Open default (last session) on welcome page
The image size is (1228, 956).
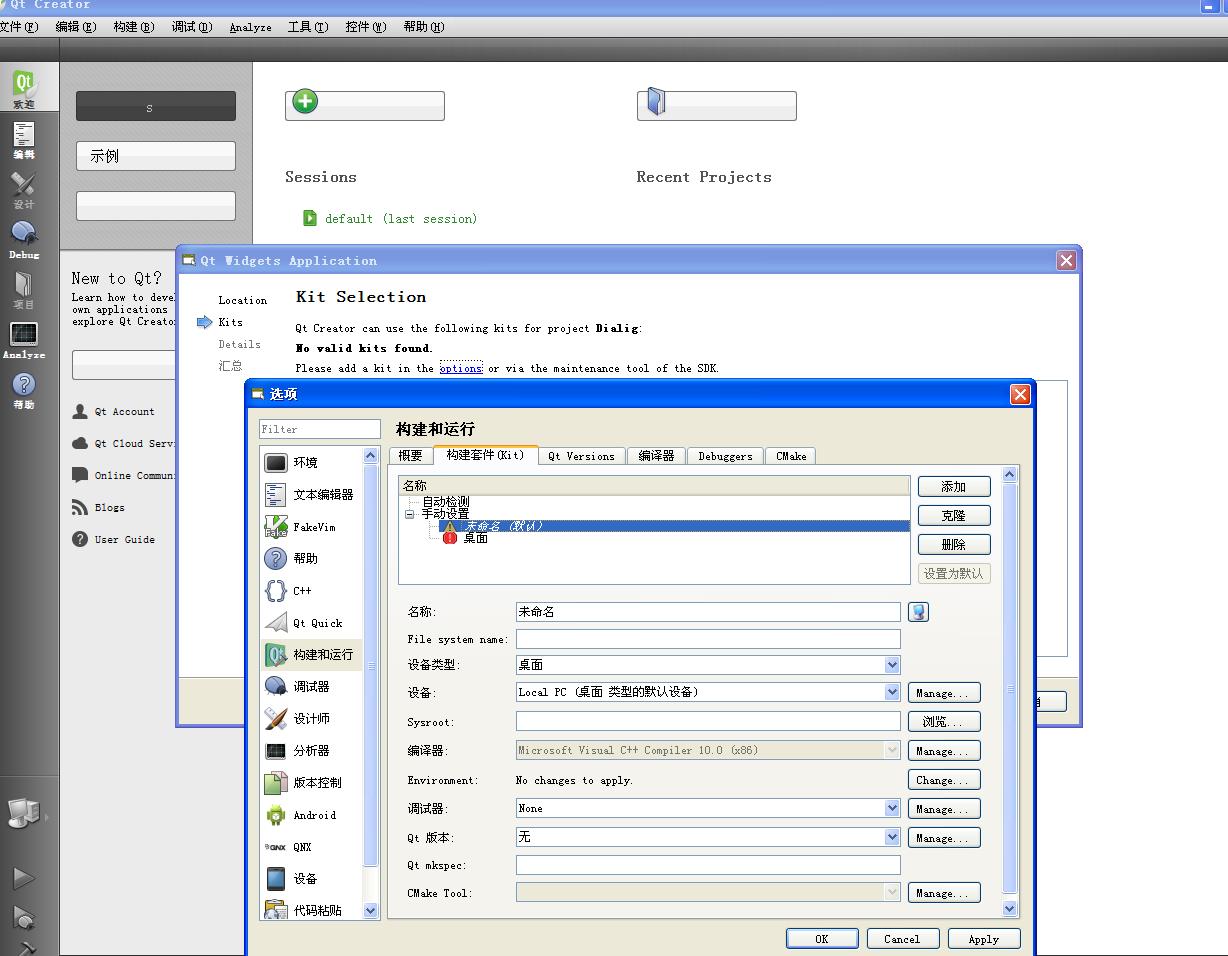coord(400,218)
